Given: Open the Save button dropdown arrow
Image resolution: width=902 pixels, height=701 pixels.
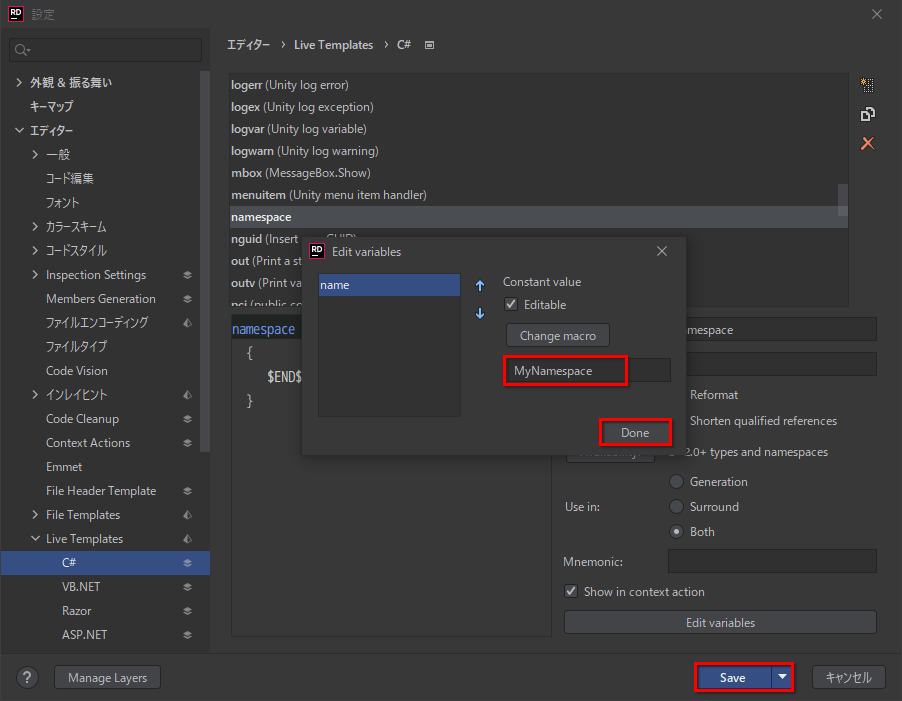Looking at the screenshot, I should [x=780, y=677].
